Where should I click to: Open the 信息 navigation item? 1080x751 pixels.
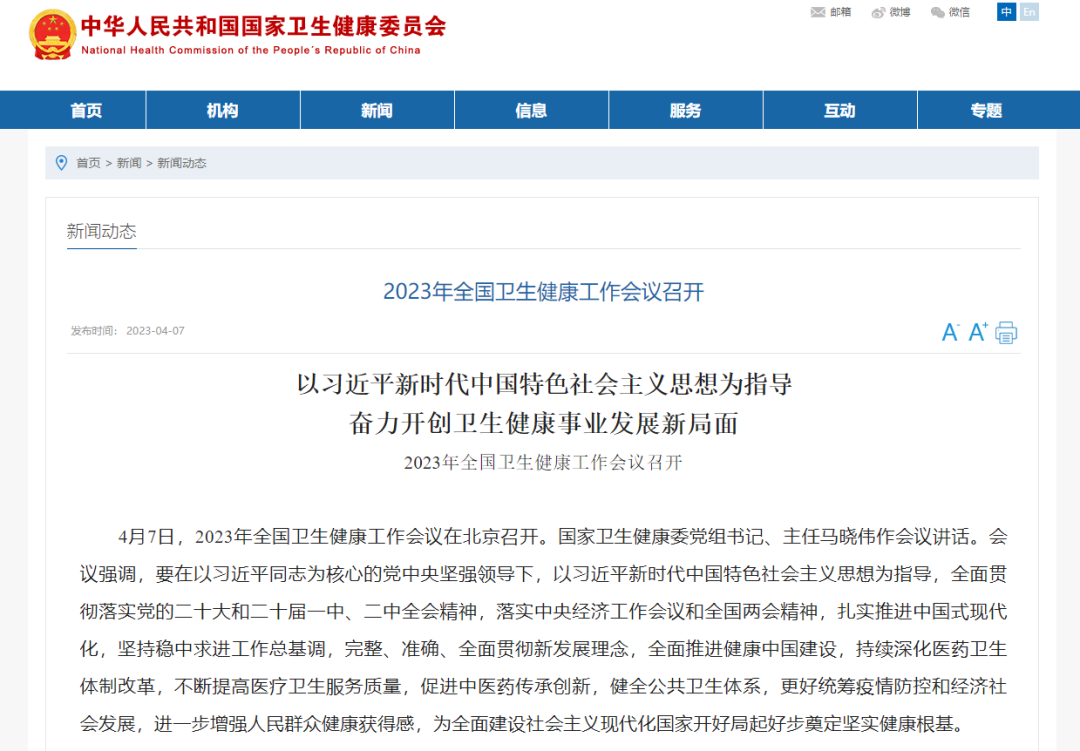click(x=531, y=111)
